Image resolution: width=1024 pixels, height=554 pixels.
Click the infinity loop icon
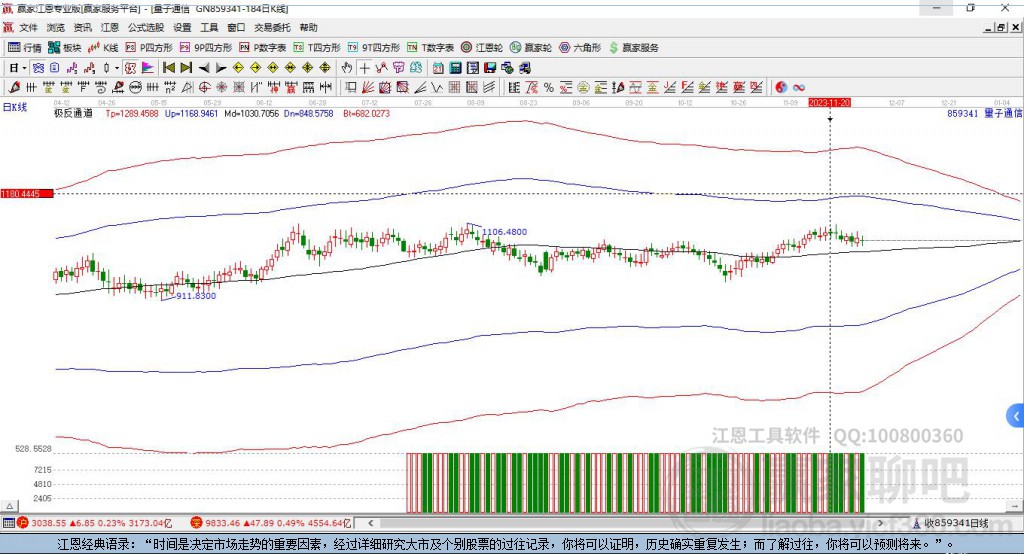799,88
